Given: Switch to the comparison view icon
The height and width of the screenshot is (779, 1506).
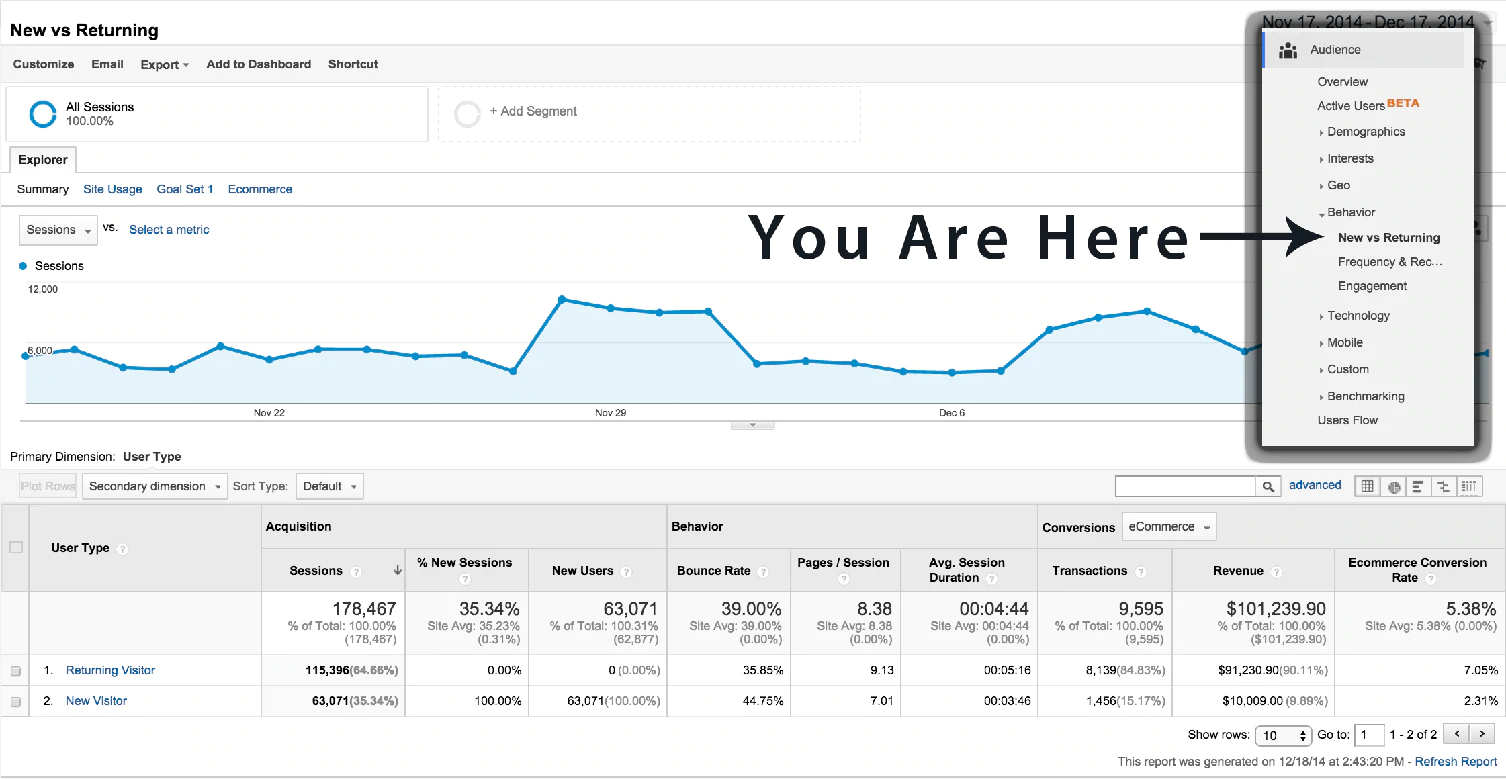Looking at the screenshot, I should [1443, 486].
